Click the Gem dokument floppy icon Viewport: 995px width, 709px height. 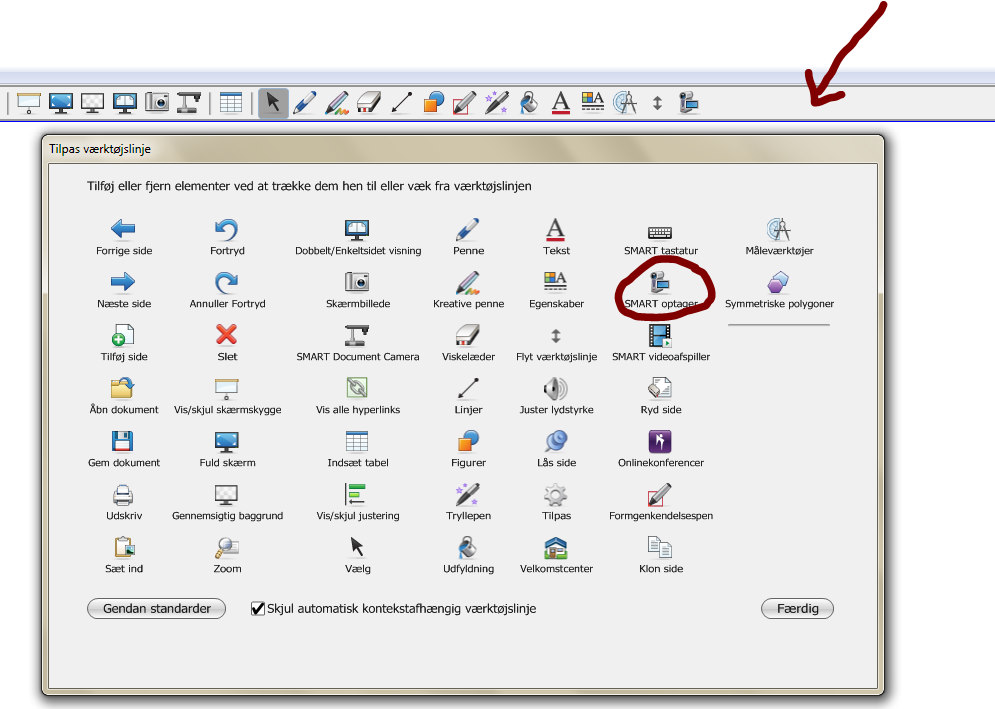[122, 441]
